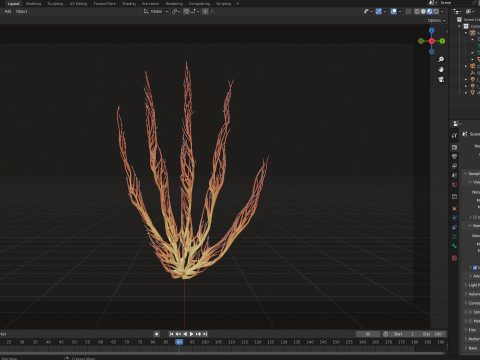The image size is (480, 360).
Task: Toggle proportional editing
Action: point(205,11)
